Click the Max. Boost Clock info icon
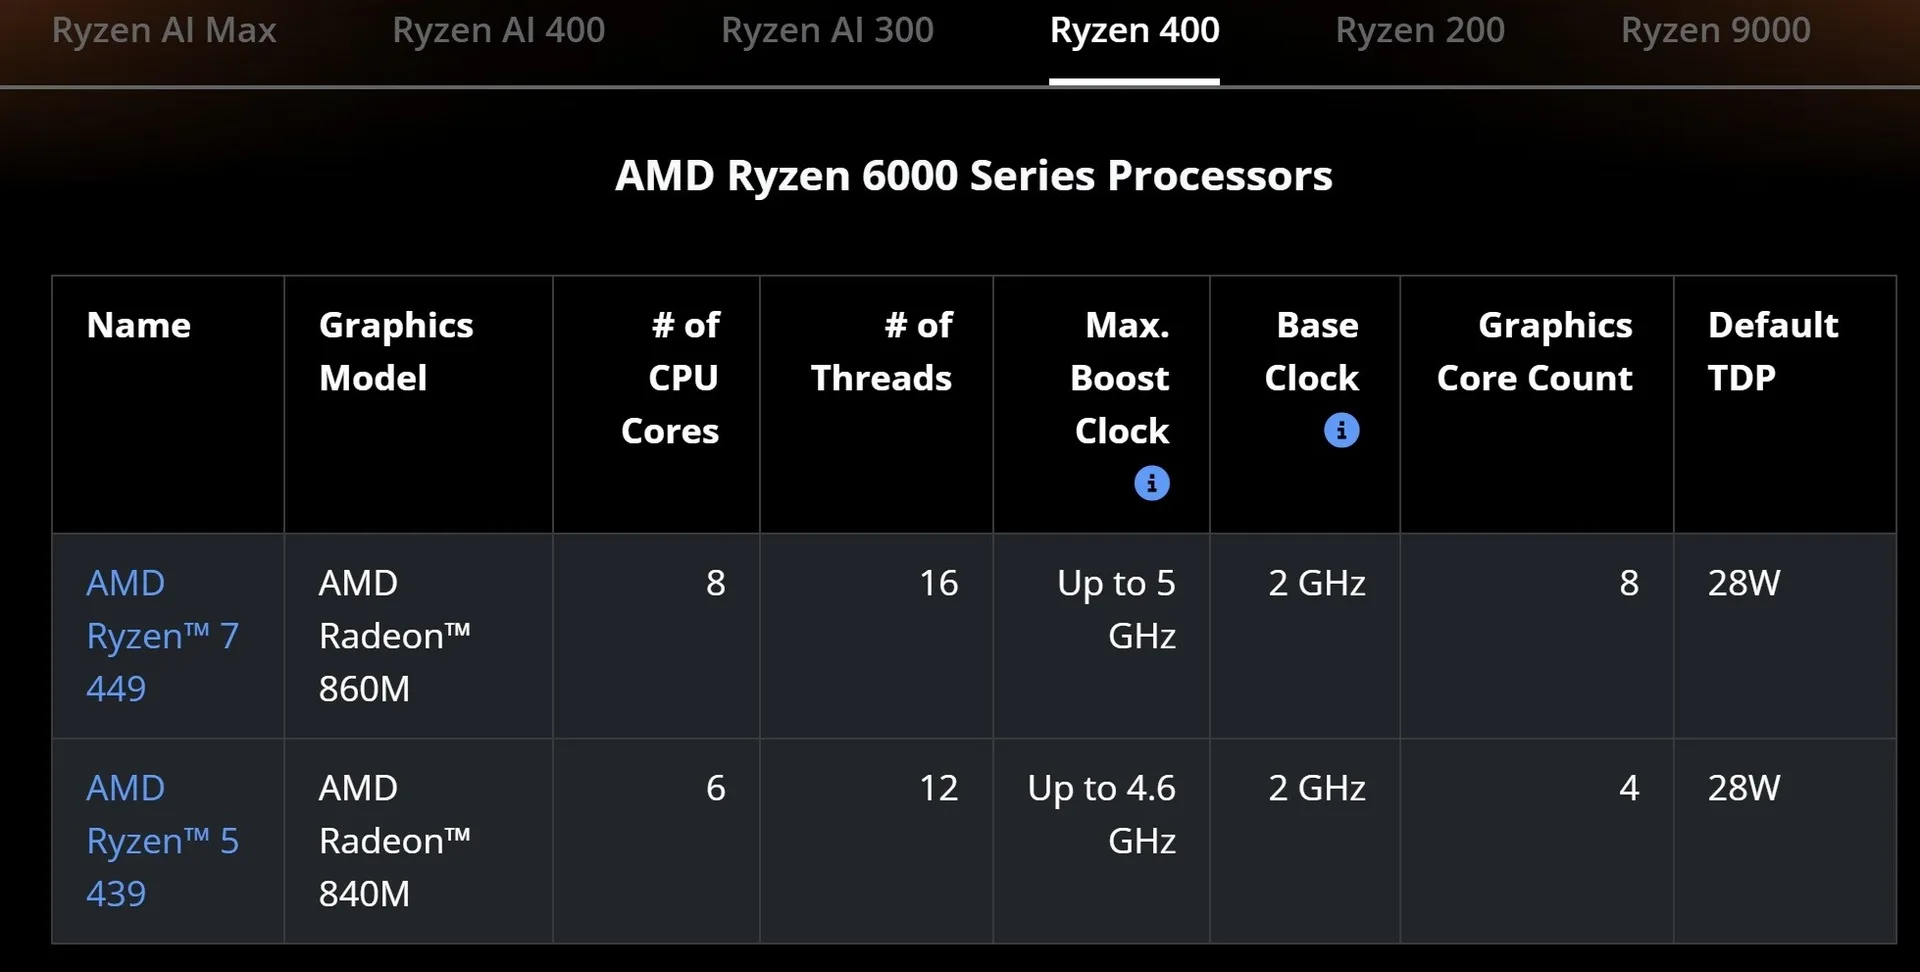This screenshot has height=972, width=1920. coord(1151,483)
